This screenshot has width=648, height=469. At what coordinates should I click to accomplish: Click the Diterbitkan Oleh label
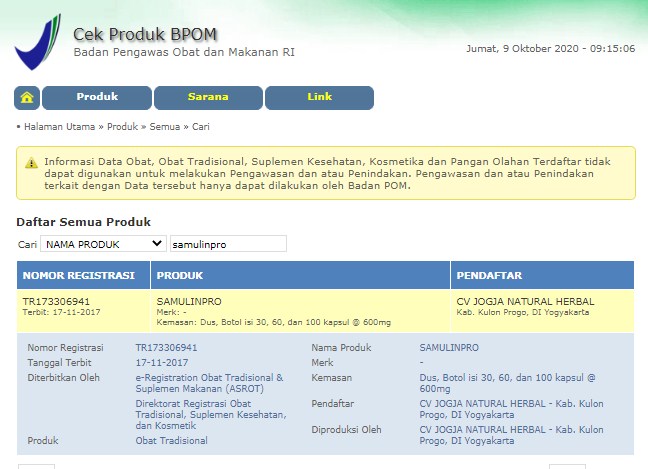coord(63,378)
